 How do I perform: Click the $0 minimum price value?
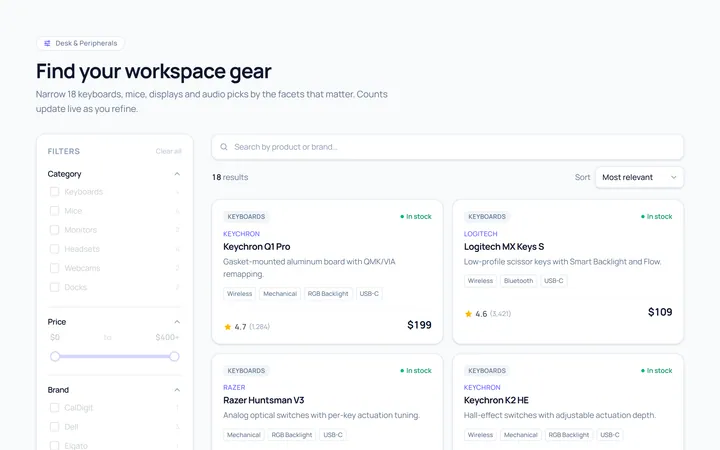(55, 338)
